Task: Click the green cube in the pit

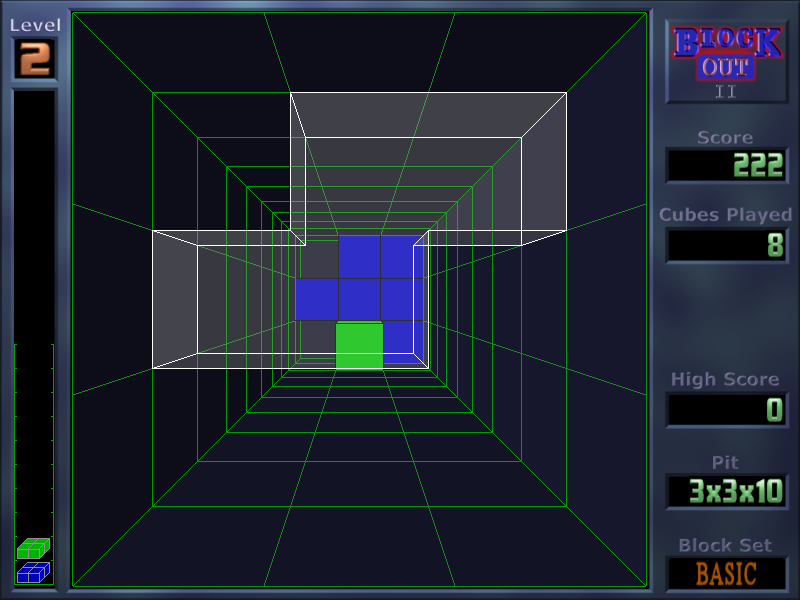Action: point(359,345)
